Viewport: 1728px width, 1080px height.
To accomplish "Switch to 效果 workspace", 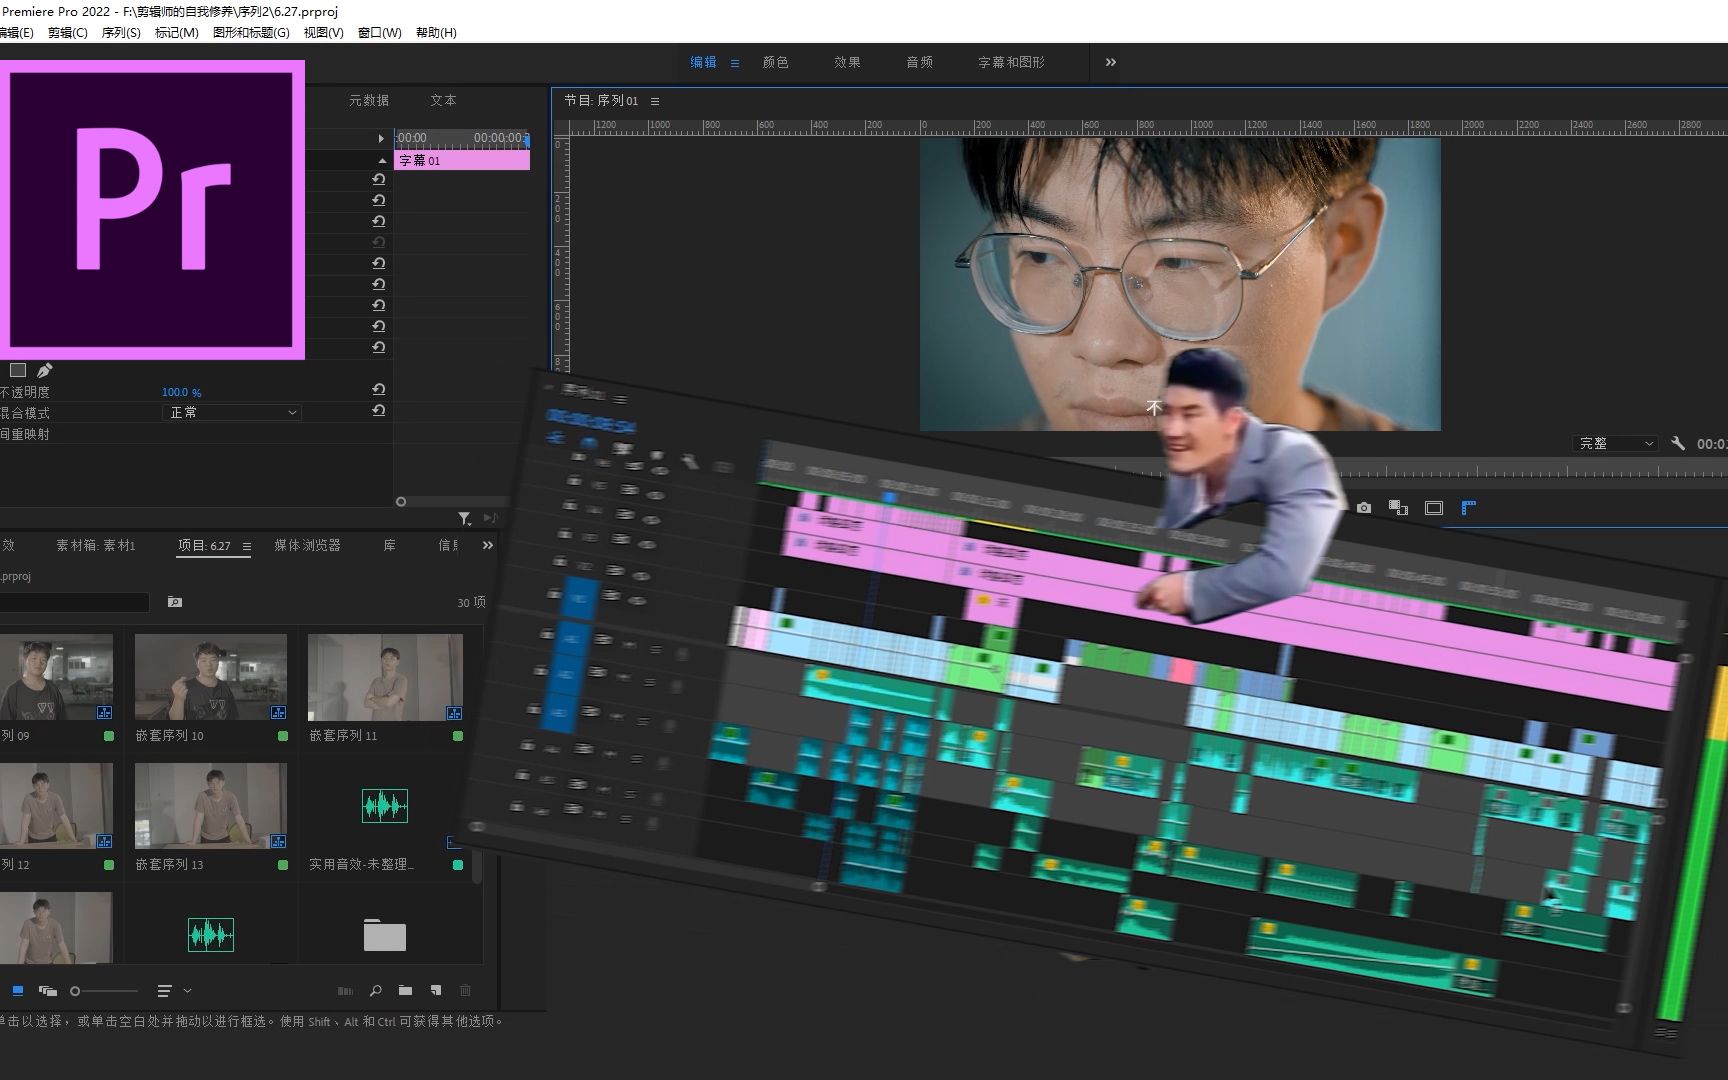I will (847, 62).
